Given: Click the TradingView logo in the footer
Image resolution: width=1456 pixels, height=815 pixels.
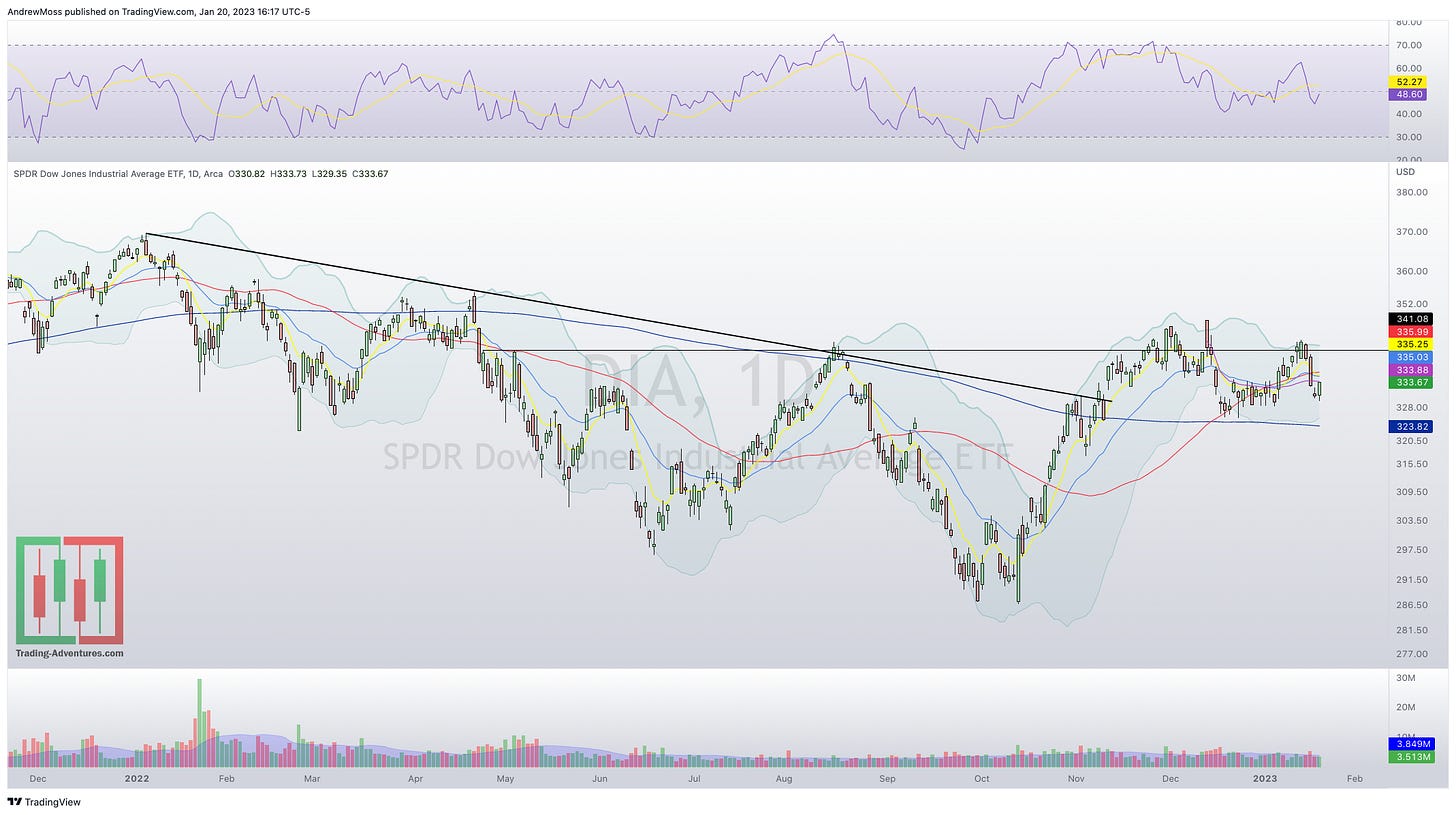Looking at the screenshot, I should [44, 802].
